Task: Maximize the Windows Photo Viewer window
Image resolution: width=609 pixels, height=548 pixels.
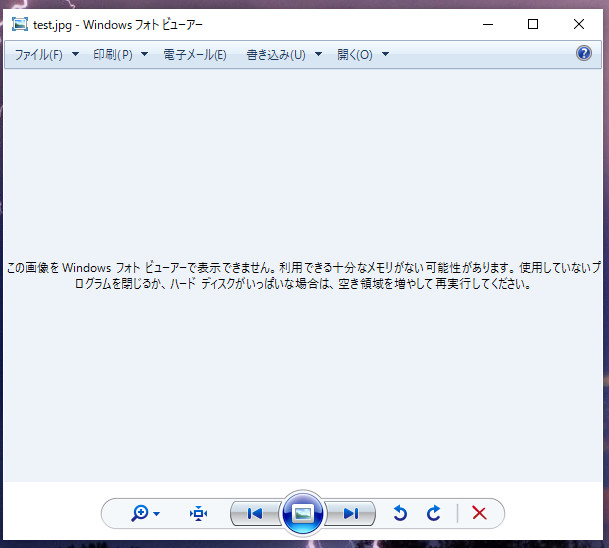Action: click(533, 24)
